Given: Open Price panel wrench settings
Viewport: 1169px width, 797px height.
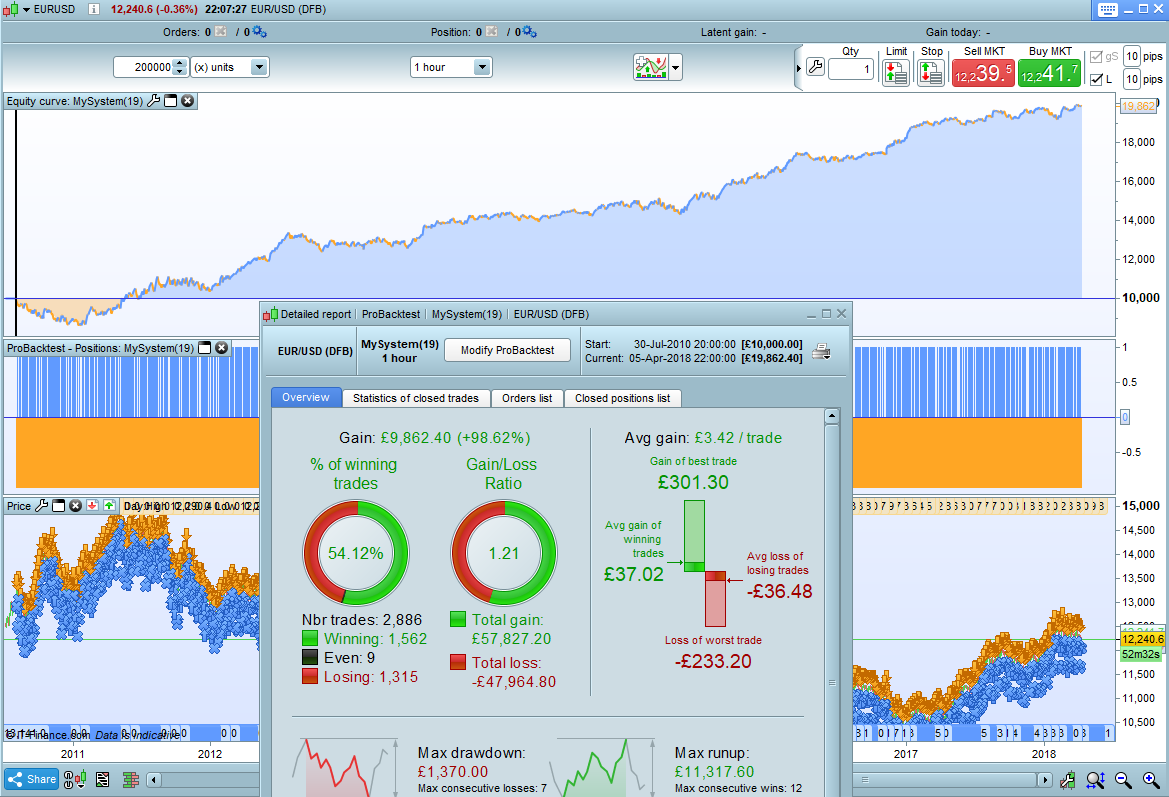Looking at the screenshot, I should [42, 505].
